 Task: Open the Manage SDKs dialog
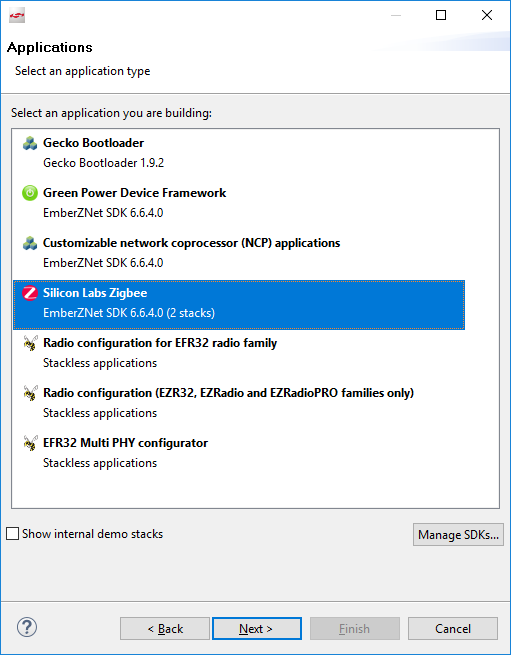point(458,535)
